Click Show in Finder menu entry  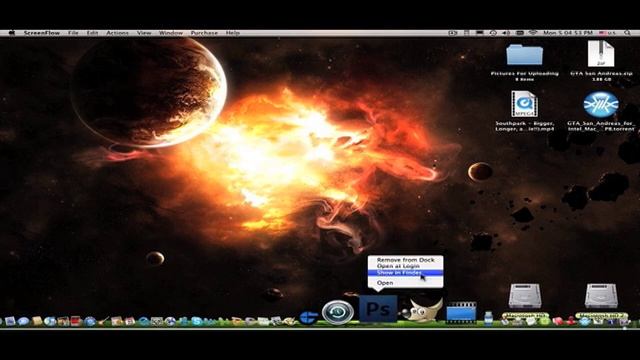[405, 272]
